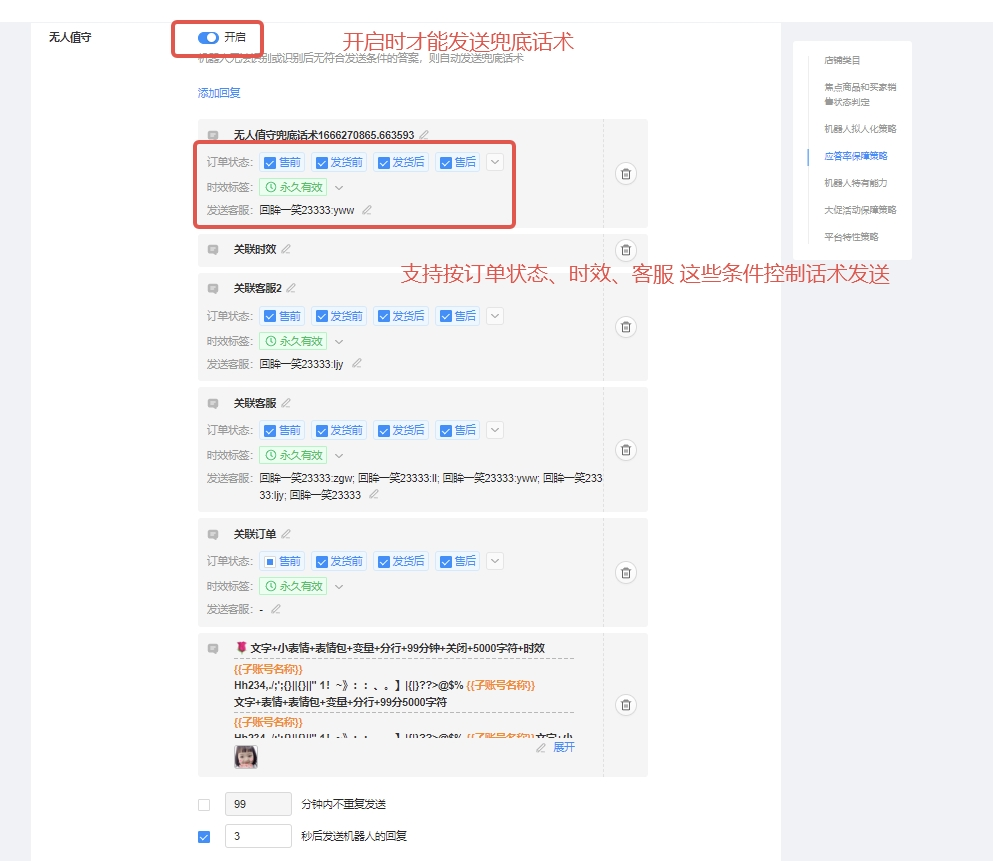Open 时效标签 chevron in 关联客服 card
The width and height of the screenshot is (993, 861).
tap(339, 455)
